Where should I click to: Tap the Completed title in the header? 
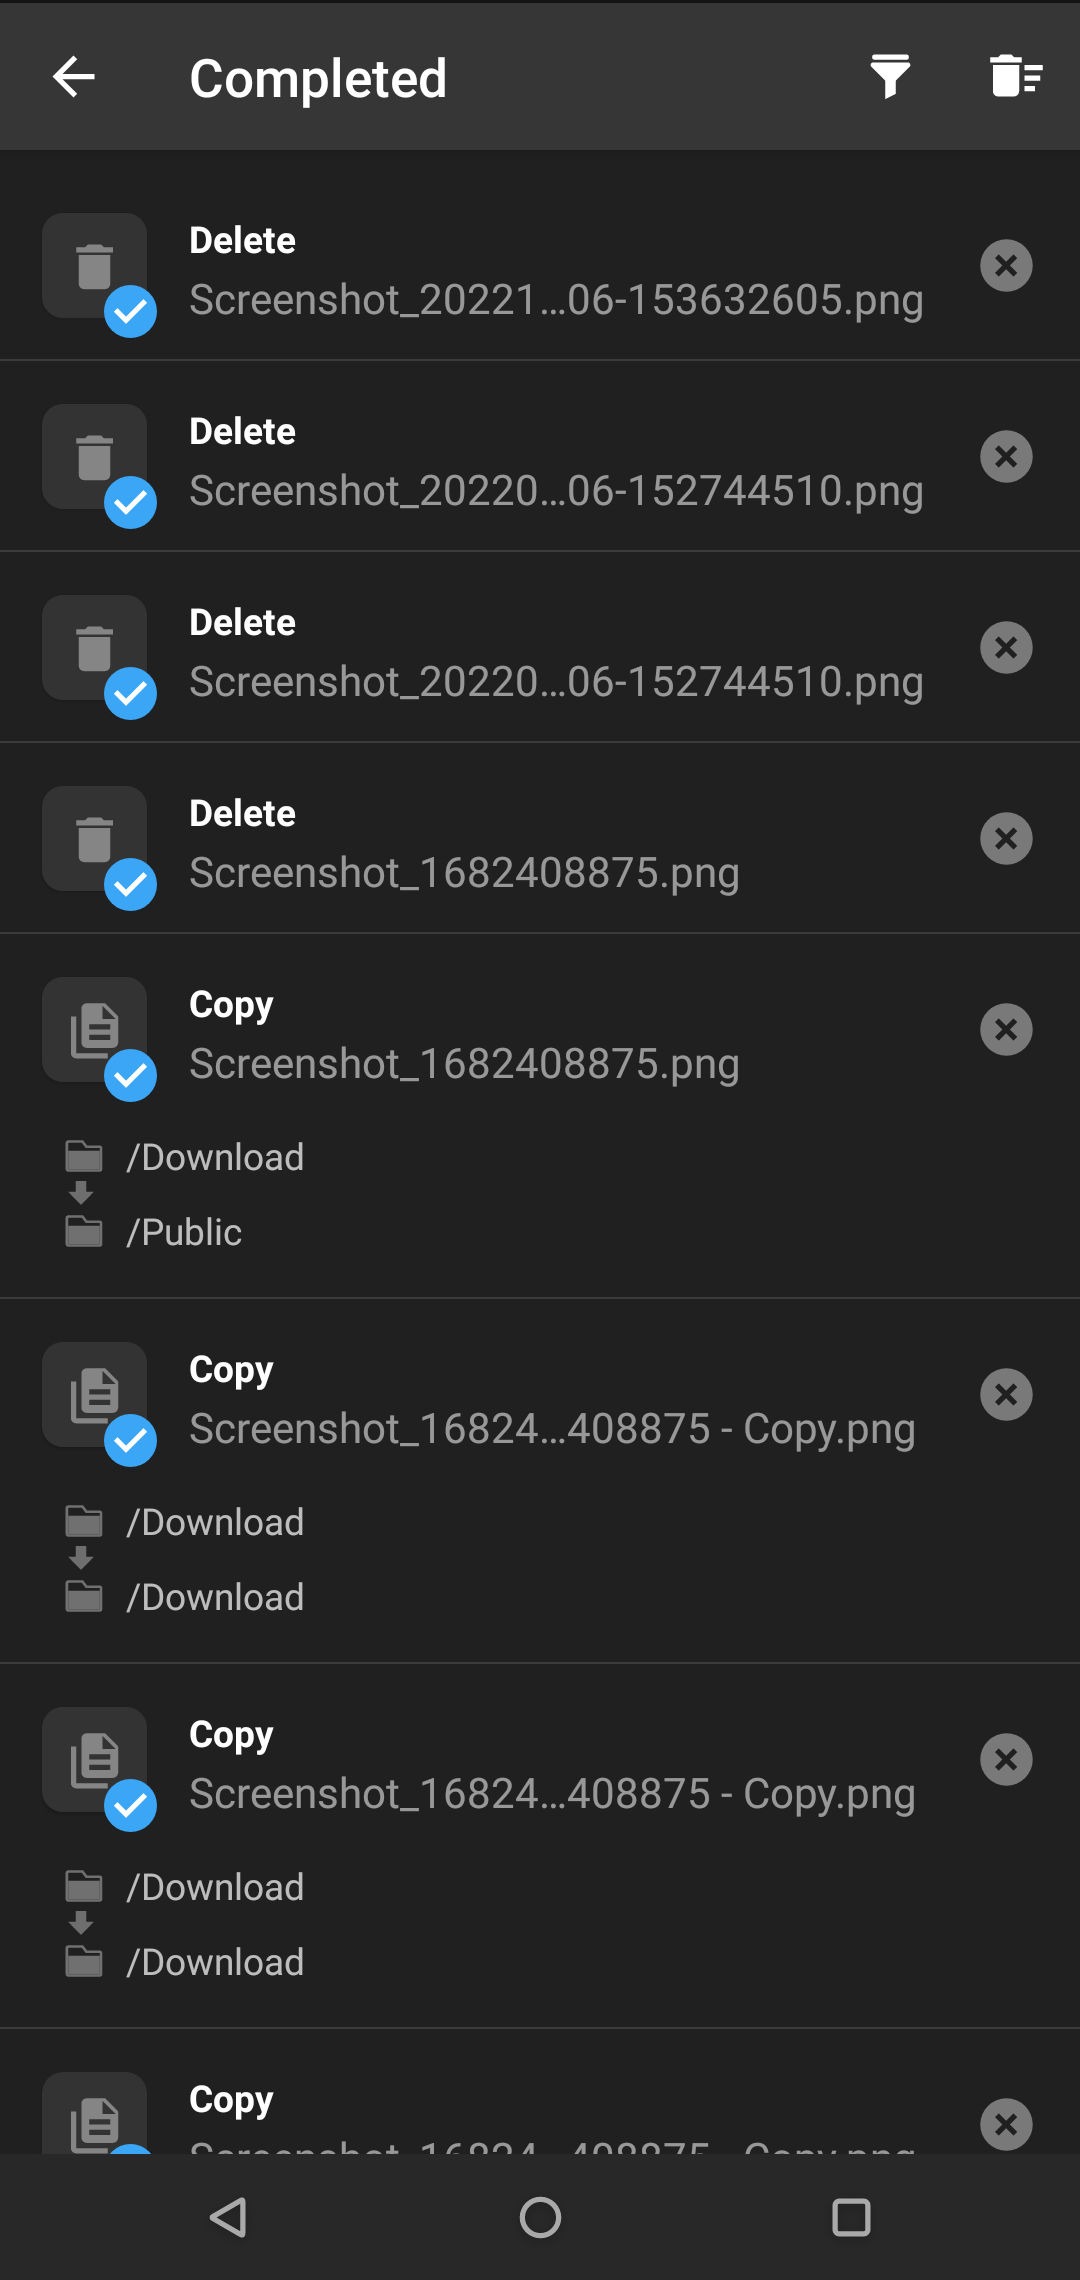(318, 78)
